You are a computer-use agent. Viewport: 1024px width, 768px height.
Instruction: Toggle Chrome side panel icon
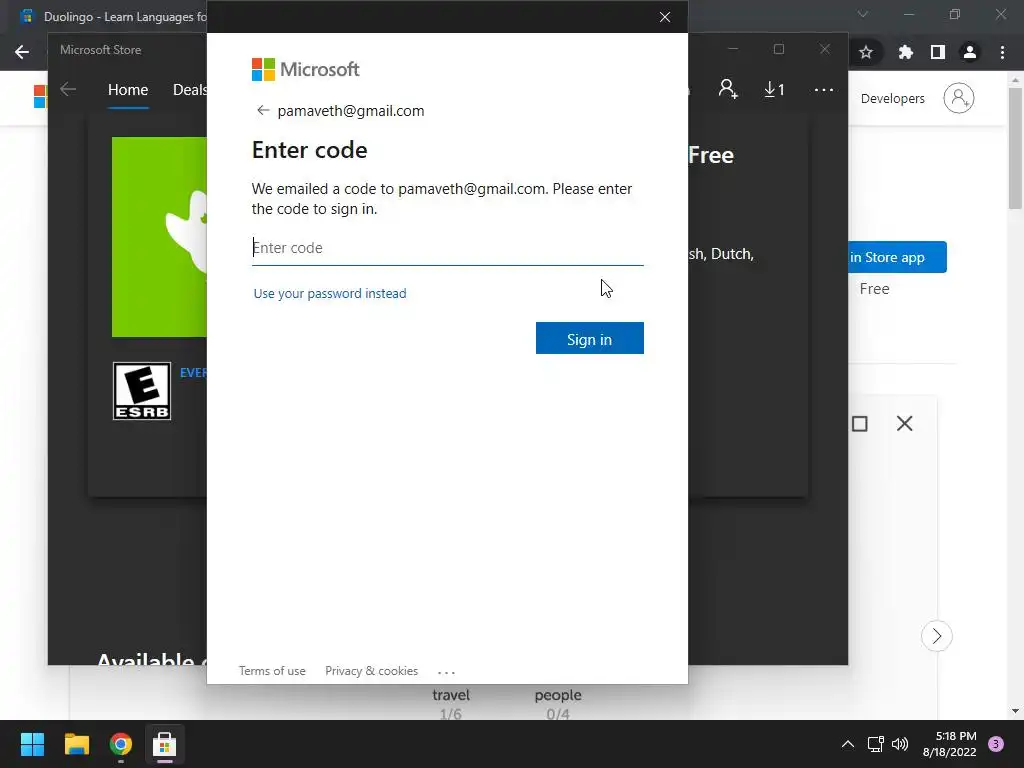click(938, 52)
